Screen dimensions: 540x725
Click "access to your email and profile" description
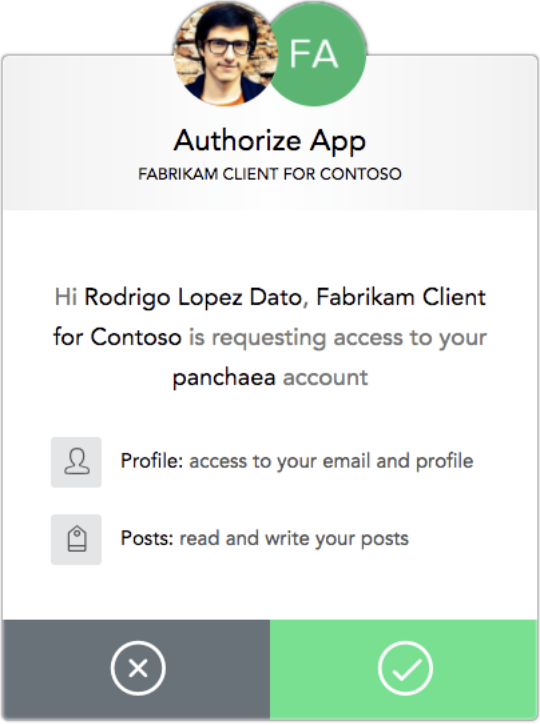(331, 461)
